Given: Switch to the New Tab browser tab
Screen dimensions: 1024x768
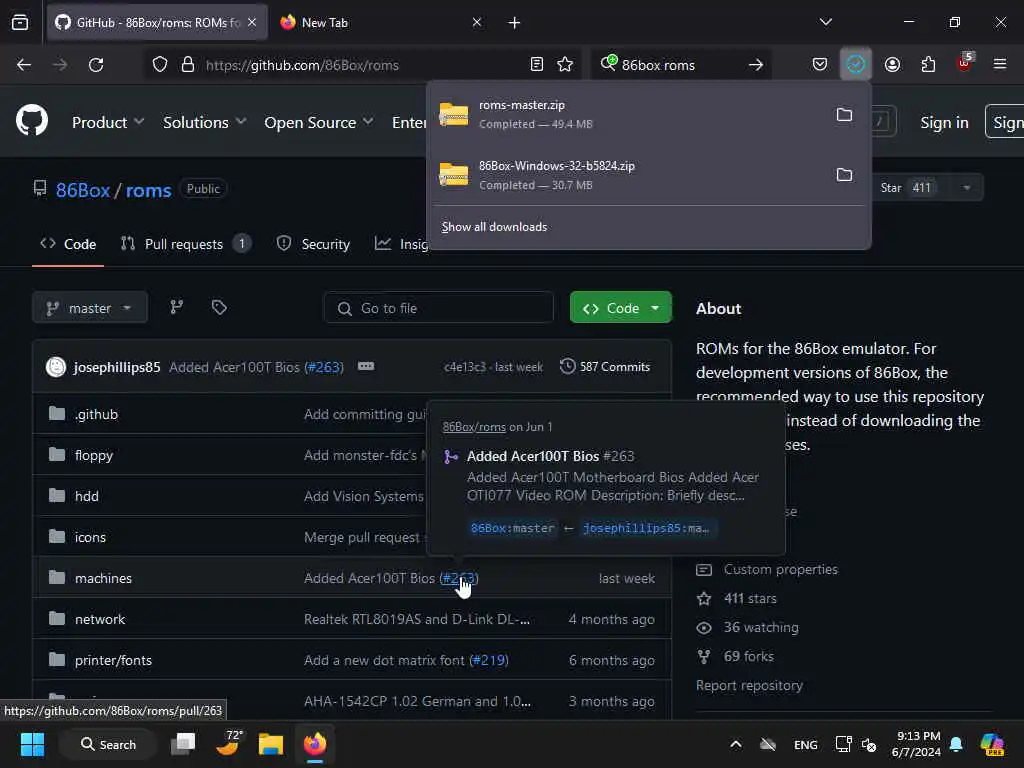Looking at the screenshot, I should coord(382,23).
